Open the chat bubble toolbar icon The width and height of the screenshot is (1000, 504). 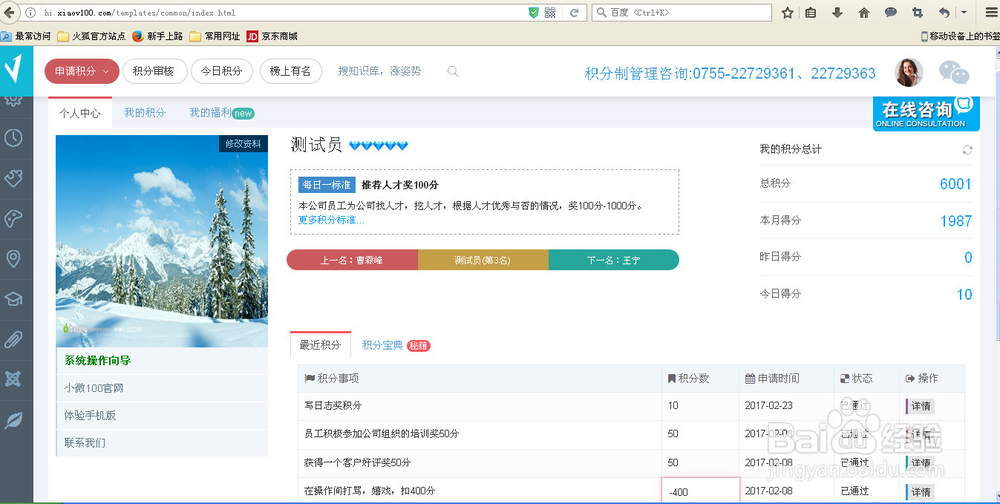tap(891, 13)
